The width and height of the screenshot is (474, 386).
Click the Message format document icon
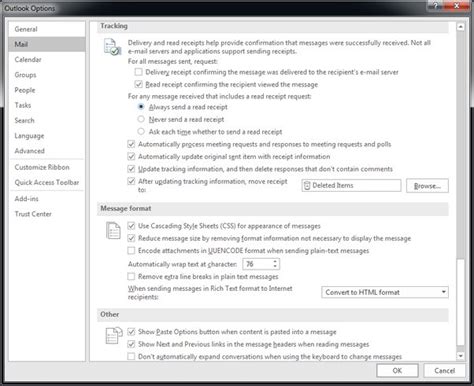coord(113,230)
